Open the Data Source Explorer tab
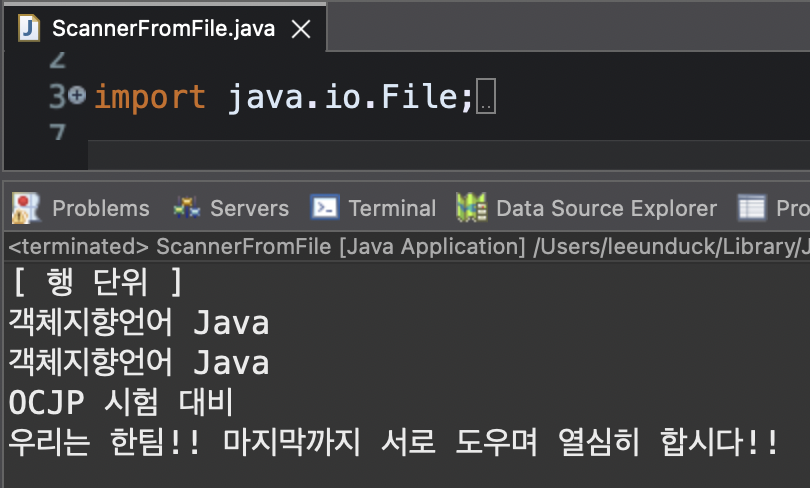Screen dimensions: 810x488 [x=587, y=209]
